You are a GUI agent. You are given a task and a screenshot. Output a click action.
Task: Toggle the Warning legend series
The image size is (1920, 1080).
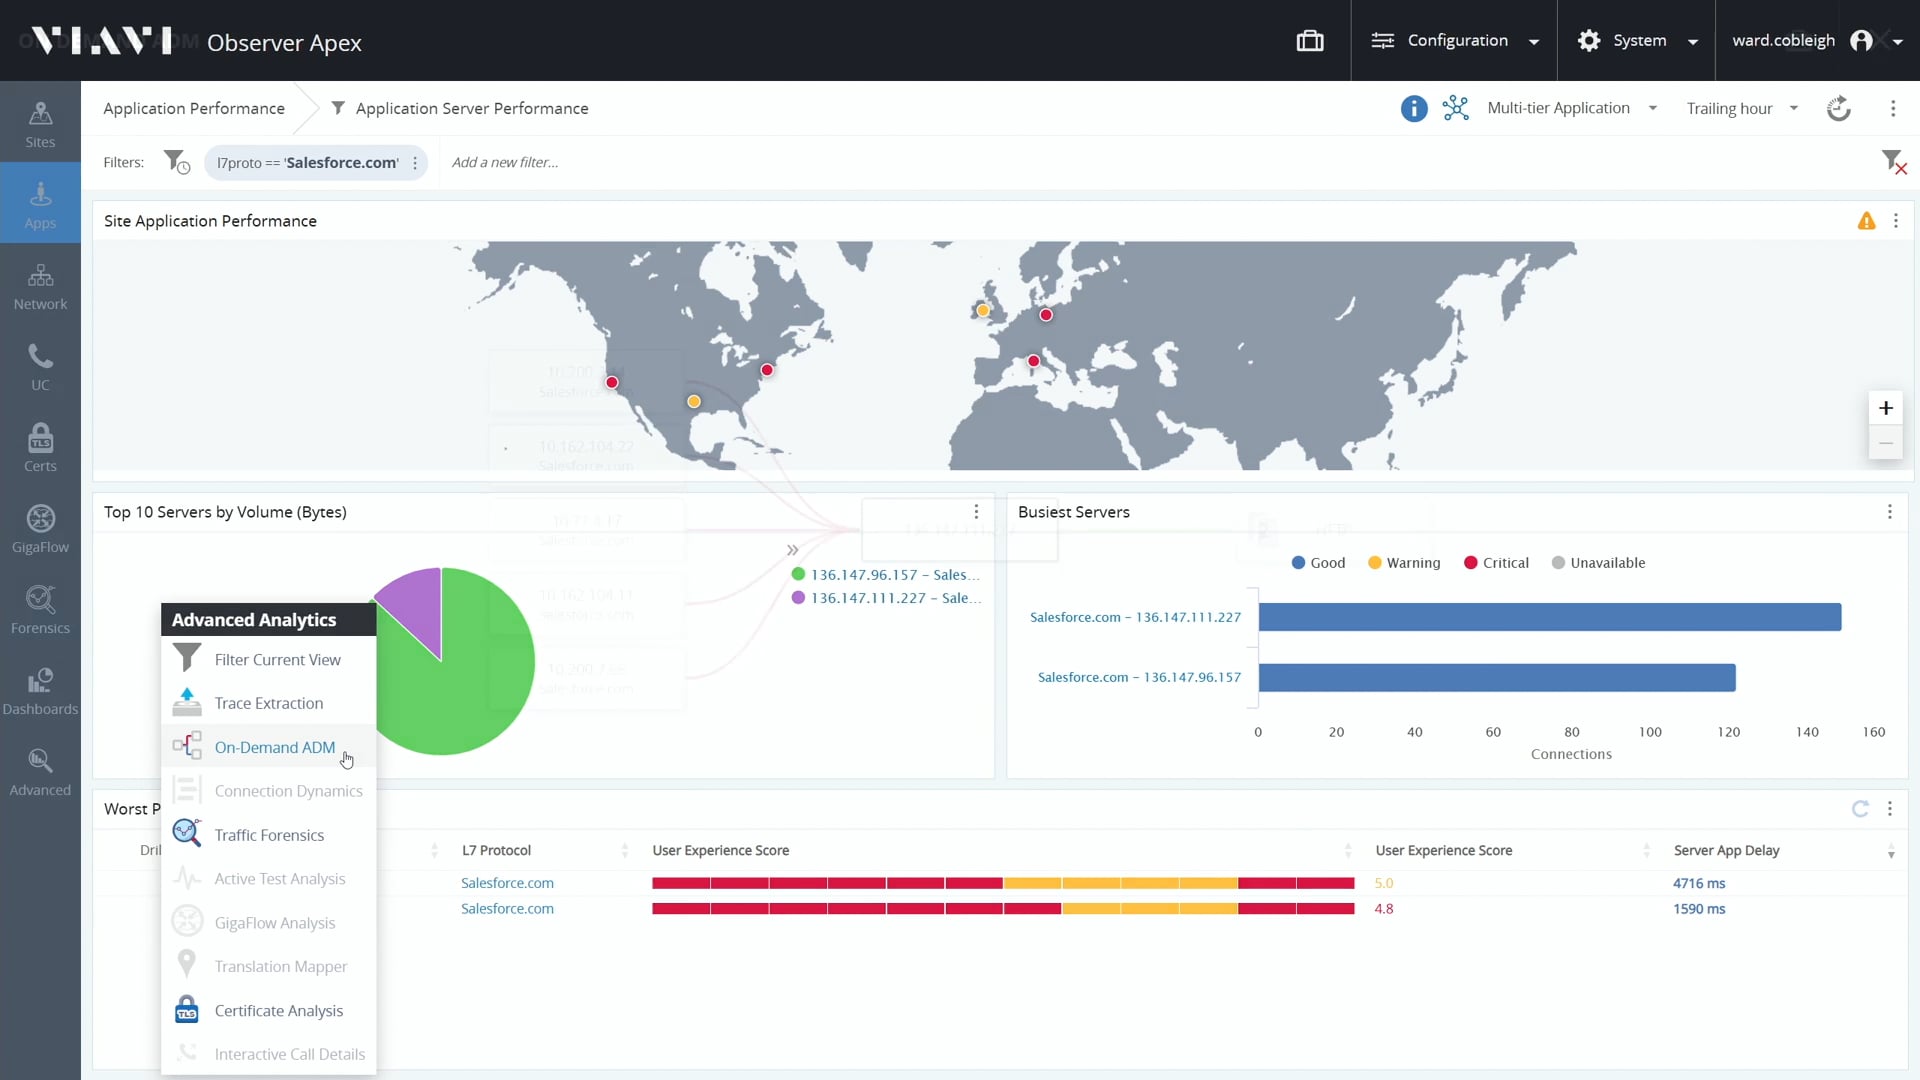click(1403, 563)
